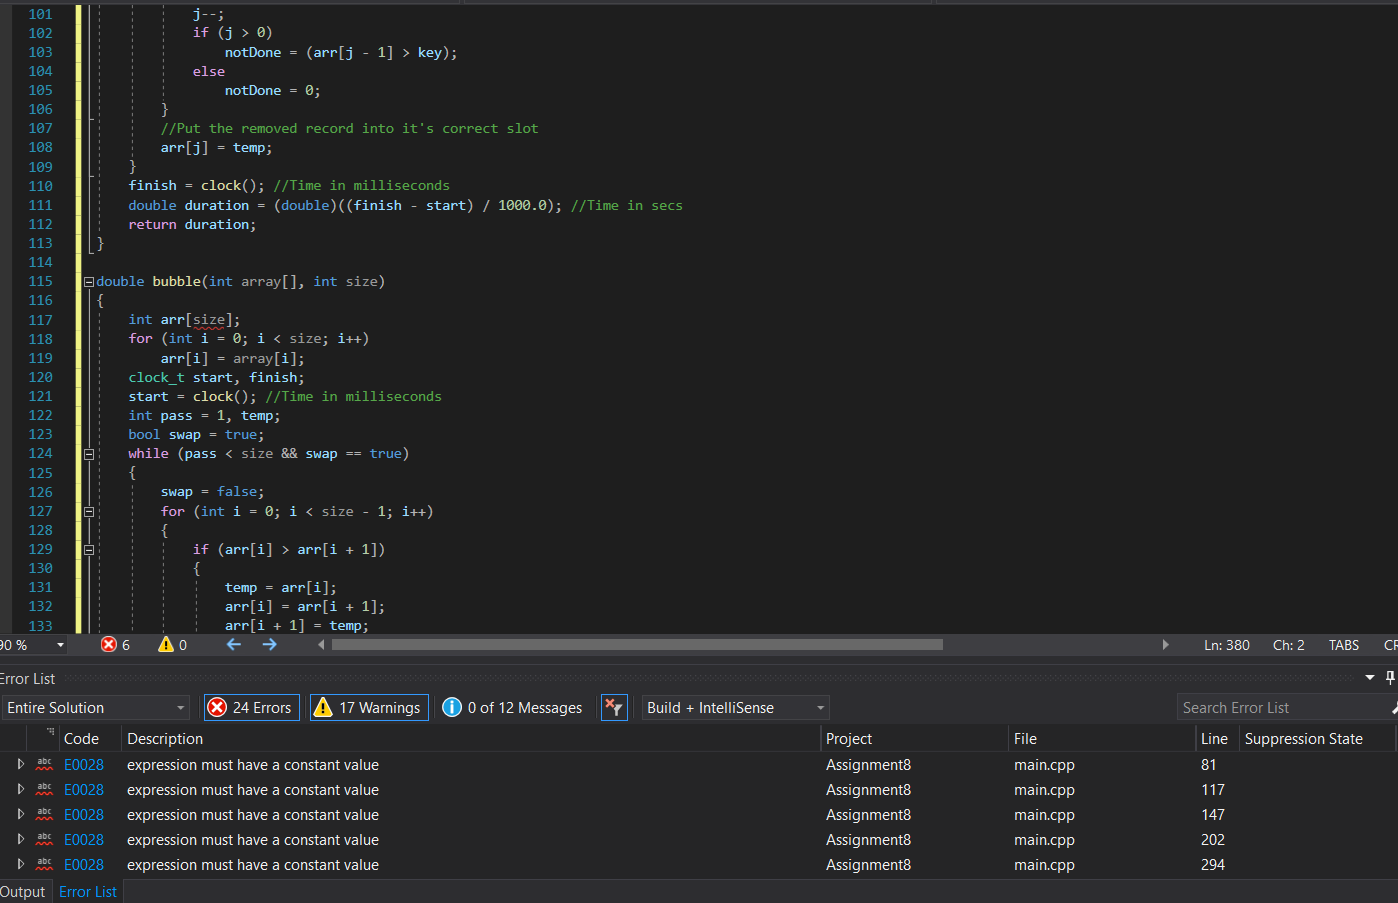Navigate backward with the left blue arrow
This screenshot has height=903, width=1398.
pos(234,645)
